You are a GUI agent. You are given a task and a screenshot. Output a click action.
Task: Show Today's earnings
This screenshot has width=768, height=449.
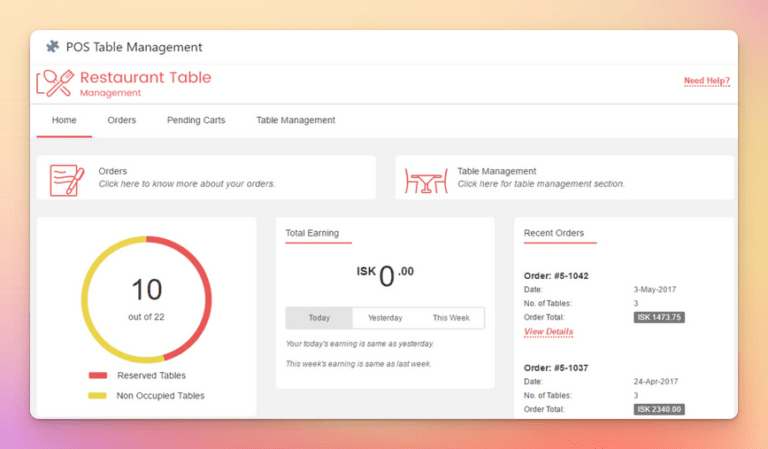coord(319,318)
